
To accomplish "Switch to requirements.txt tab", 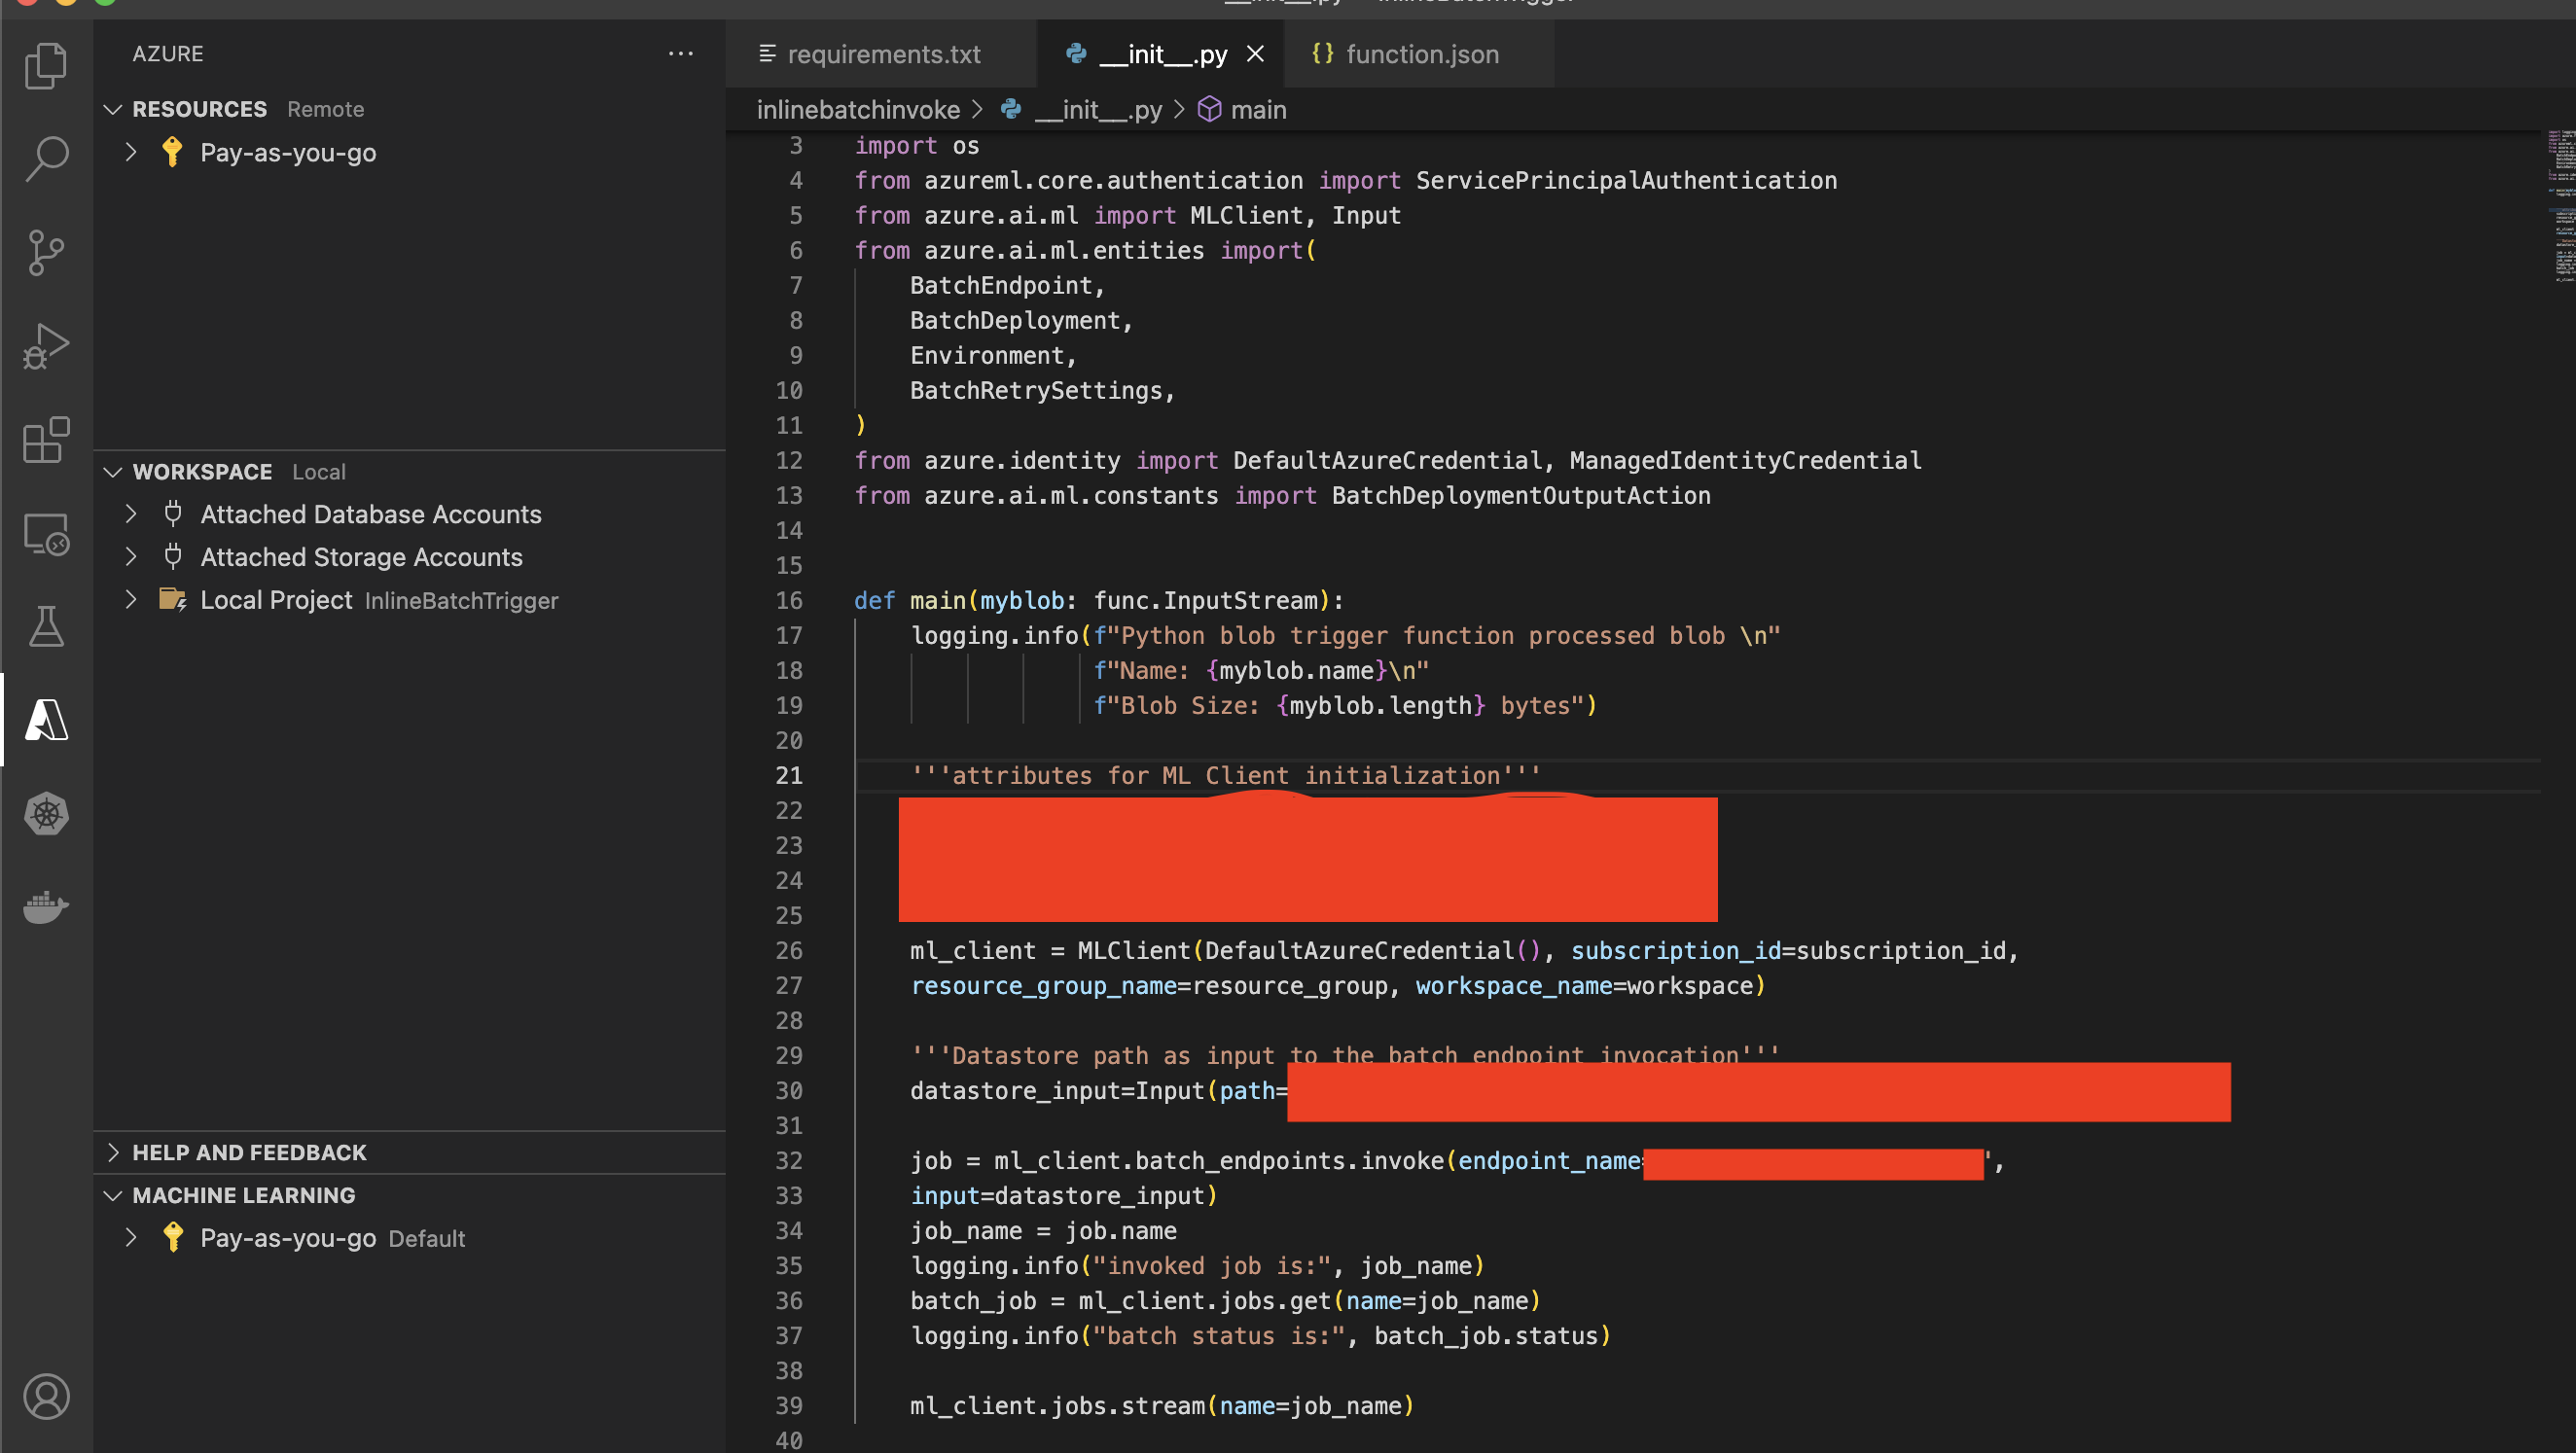I will [x=882, y=54].
